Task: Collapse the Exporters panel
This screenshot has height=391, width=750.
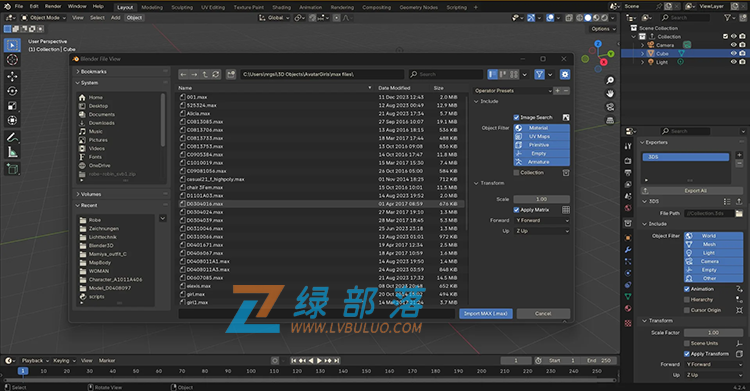Action: (653, 143)
